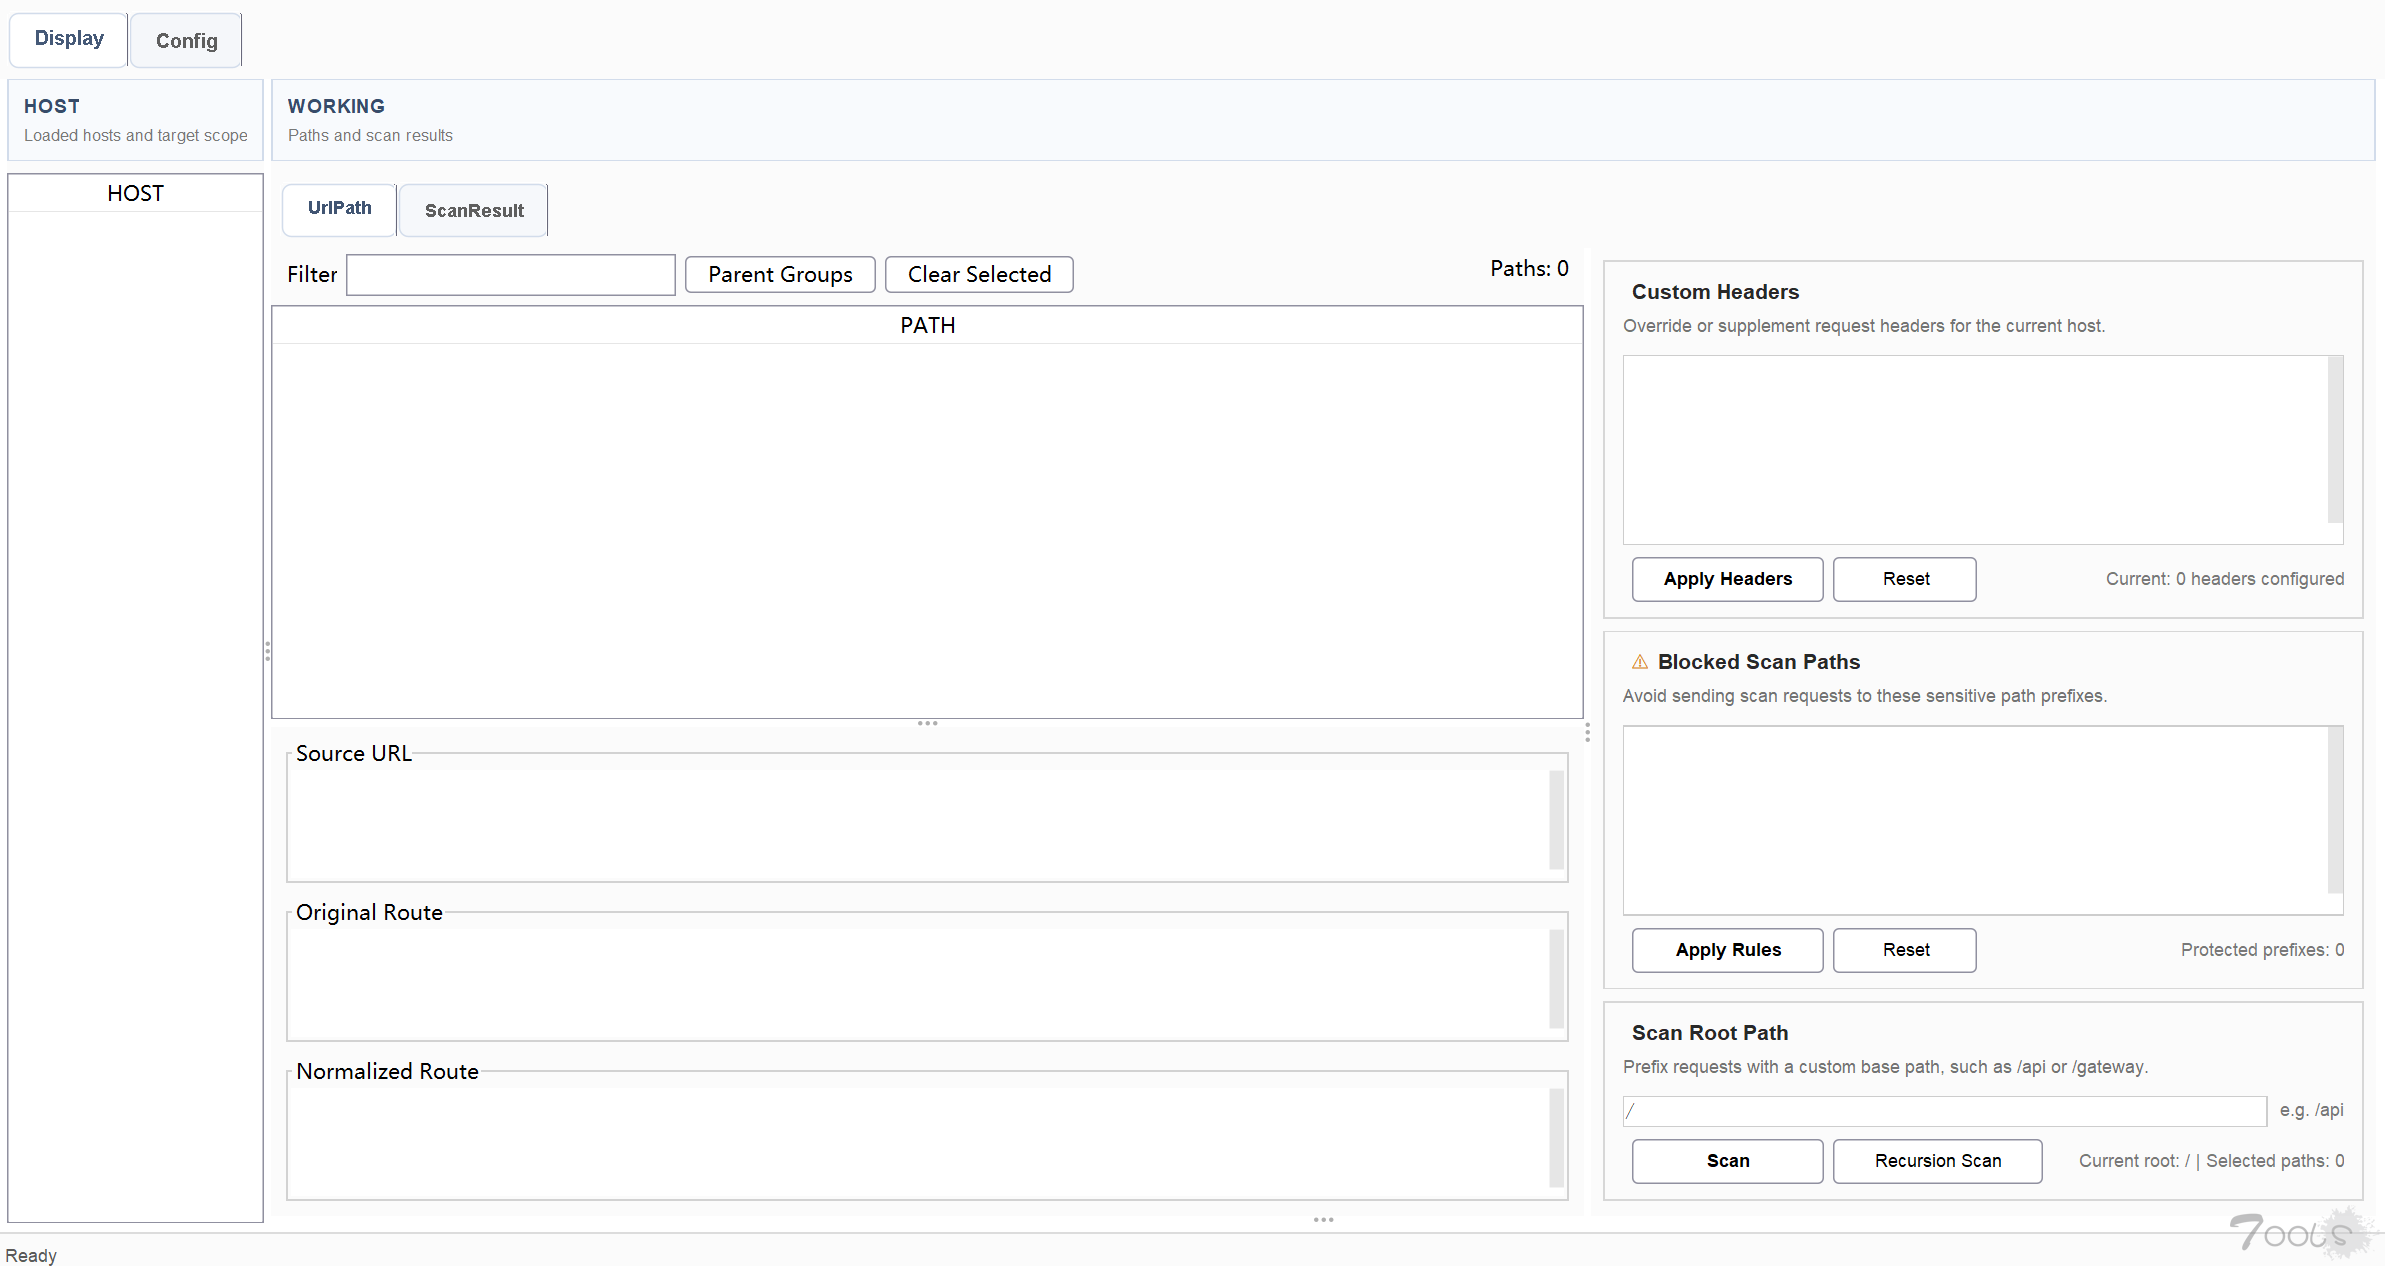2385x1266 pixels.
Task: Click the Blocked Scan Paths warning icon
Action: [1640, 662]
